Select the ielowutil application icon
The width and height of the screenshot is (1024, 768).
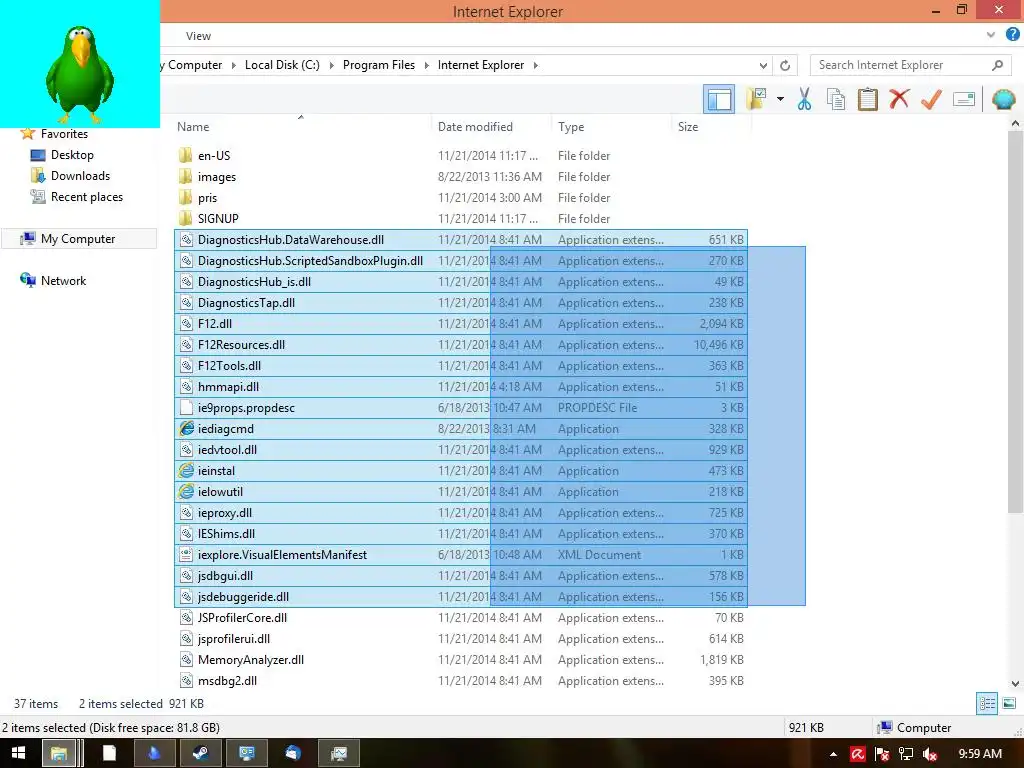click(186, 491)
